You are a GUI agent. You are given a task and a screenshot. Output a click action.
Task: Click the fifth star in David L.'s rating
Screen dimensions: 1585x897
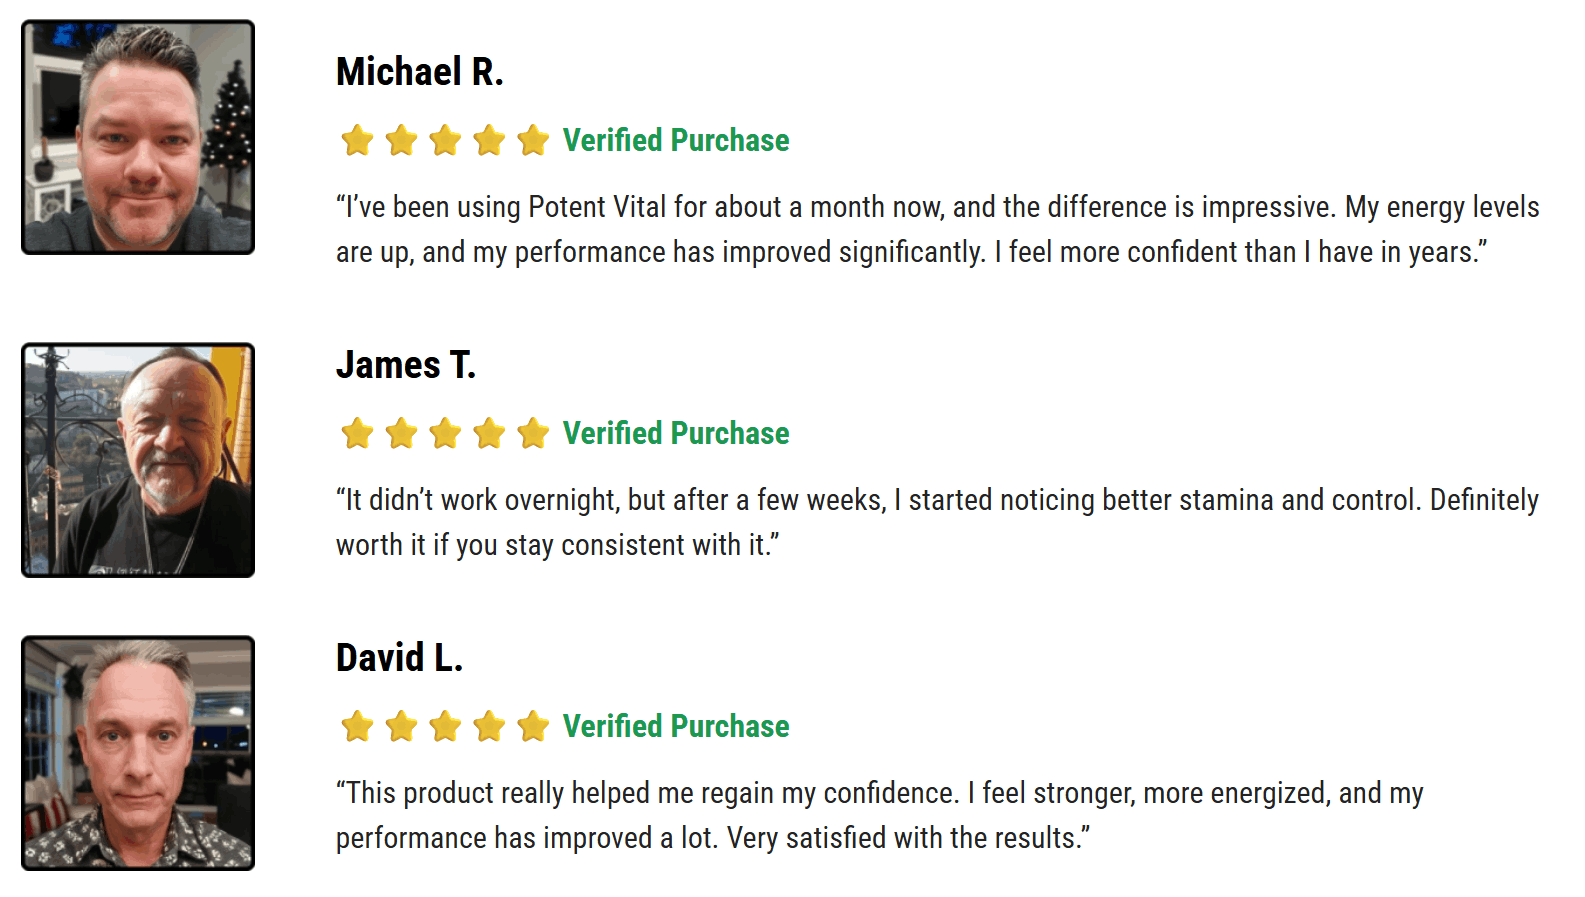(533, 727)
